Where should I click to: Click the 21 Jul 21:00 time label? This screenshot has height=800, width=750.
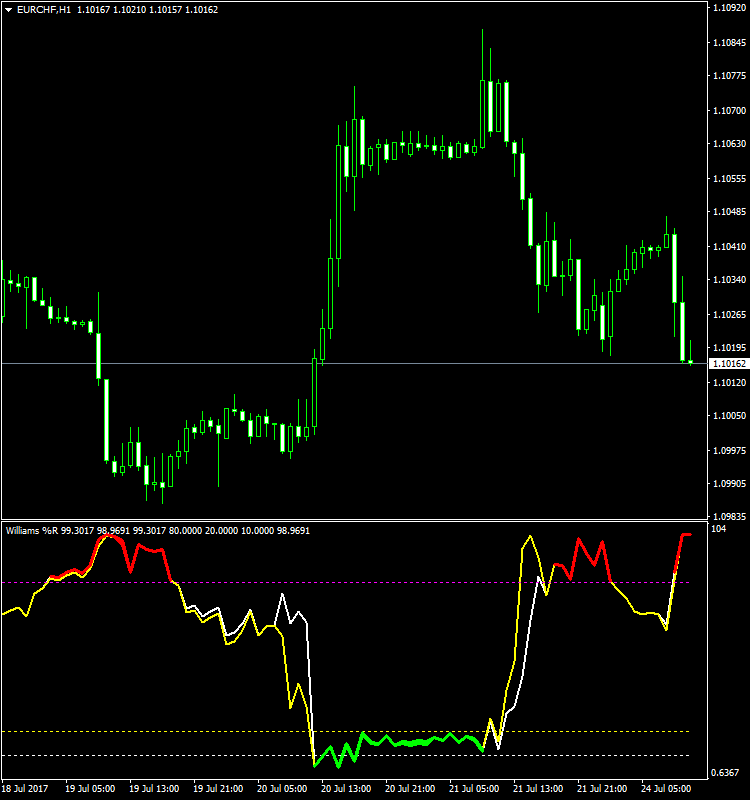tap(602, 789)
